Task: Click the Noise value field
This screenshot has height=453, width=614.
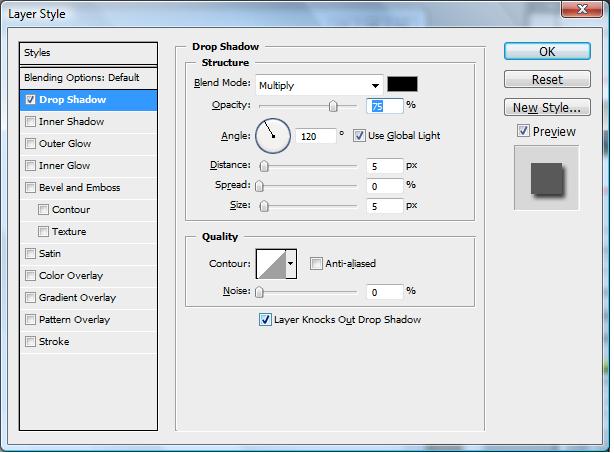Action: click(385, 292)
